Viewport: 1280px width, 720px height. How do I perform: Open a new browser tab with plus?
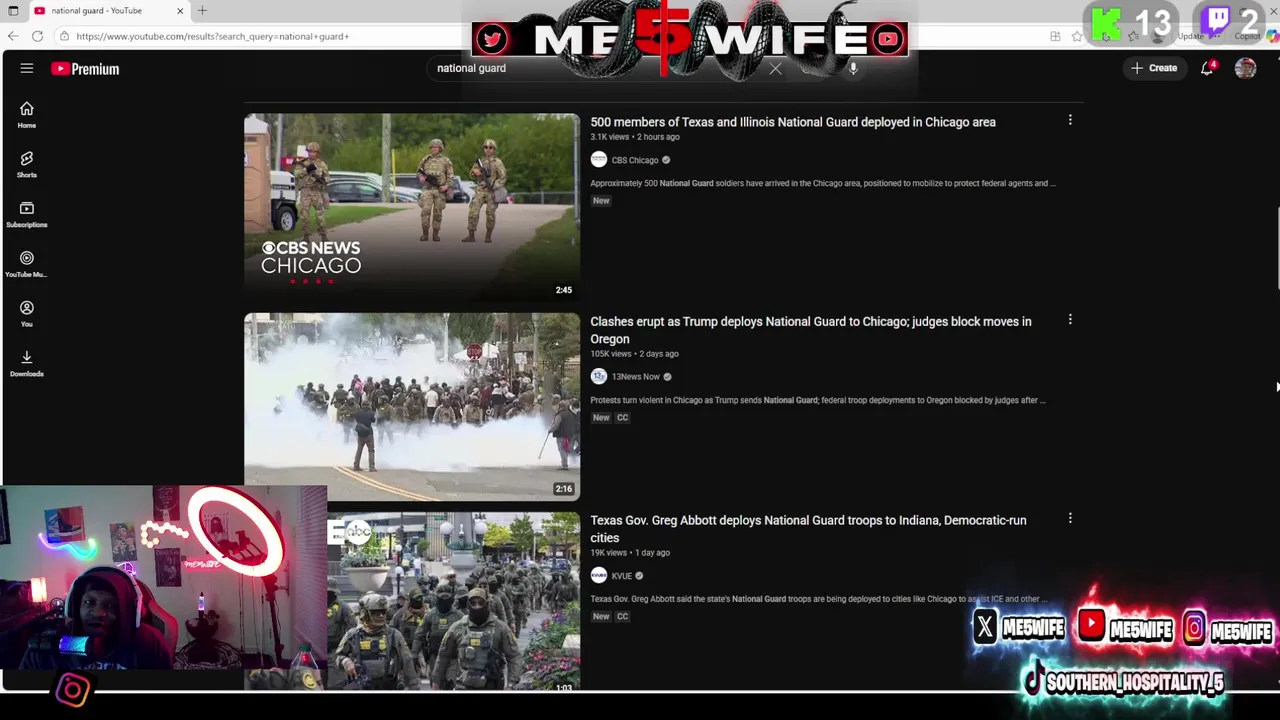202,10
